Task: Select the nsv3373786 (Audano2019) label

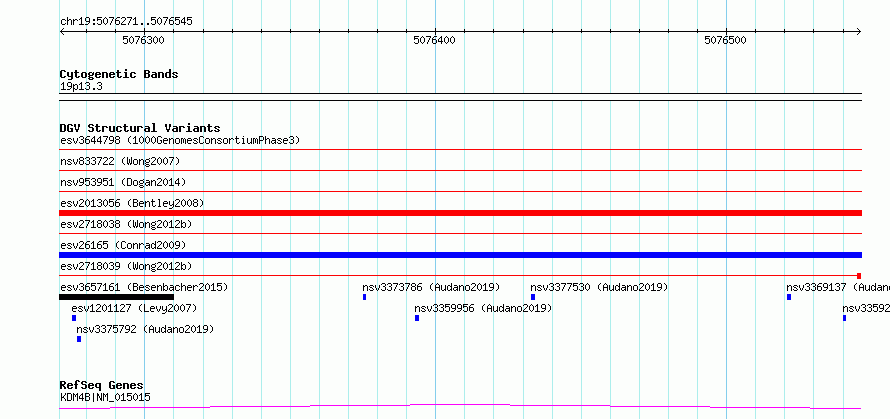Action: point(431,287)
